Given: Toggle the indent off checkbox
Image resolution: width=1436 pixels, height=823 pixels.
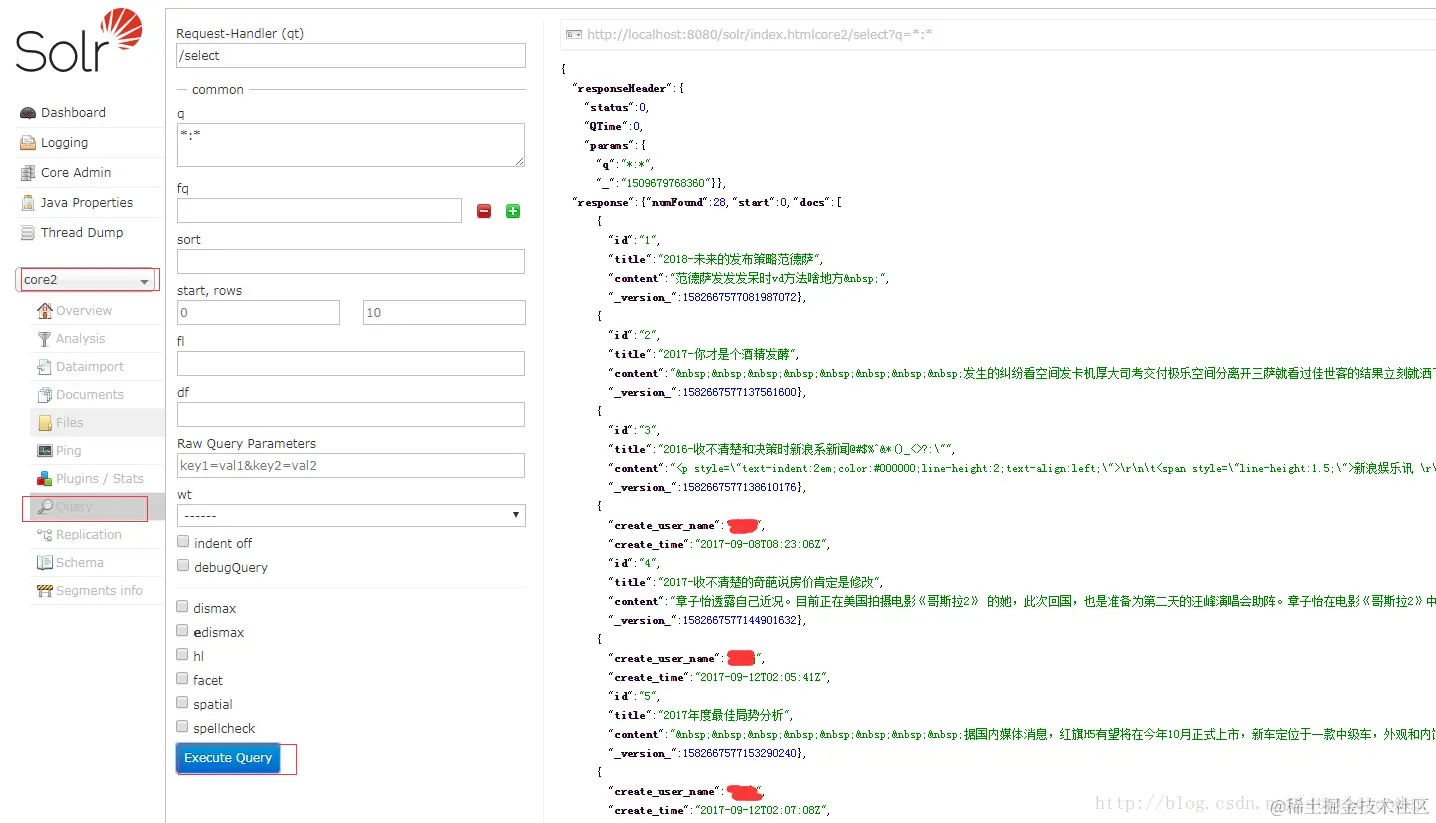Looking at the screenshot, I should (183, 542).
